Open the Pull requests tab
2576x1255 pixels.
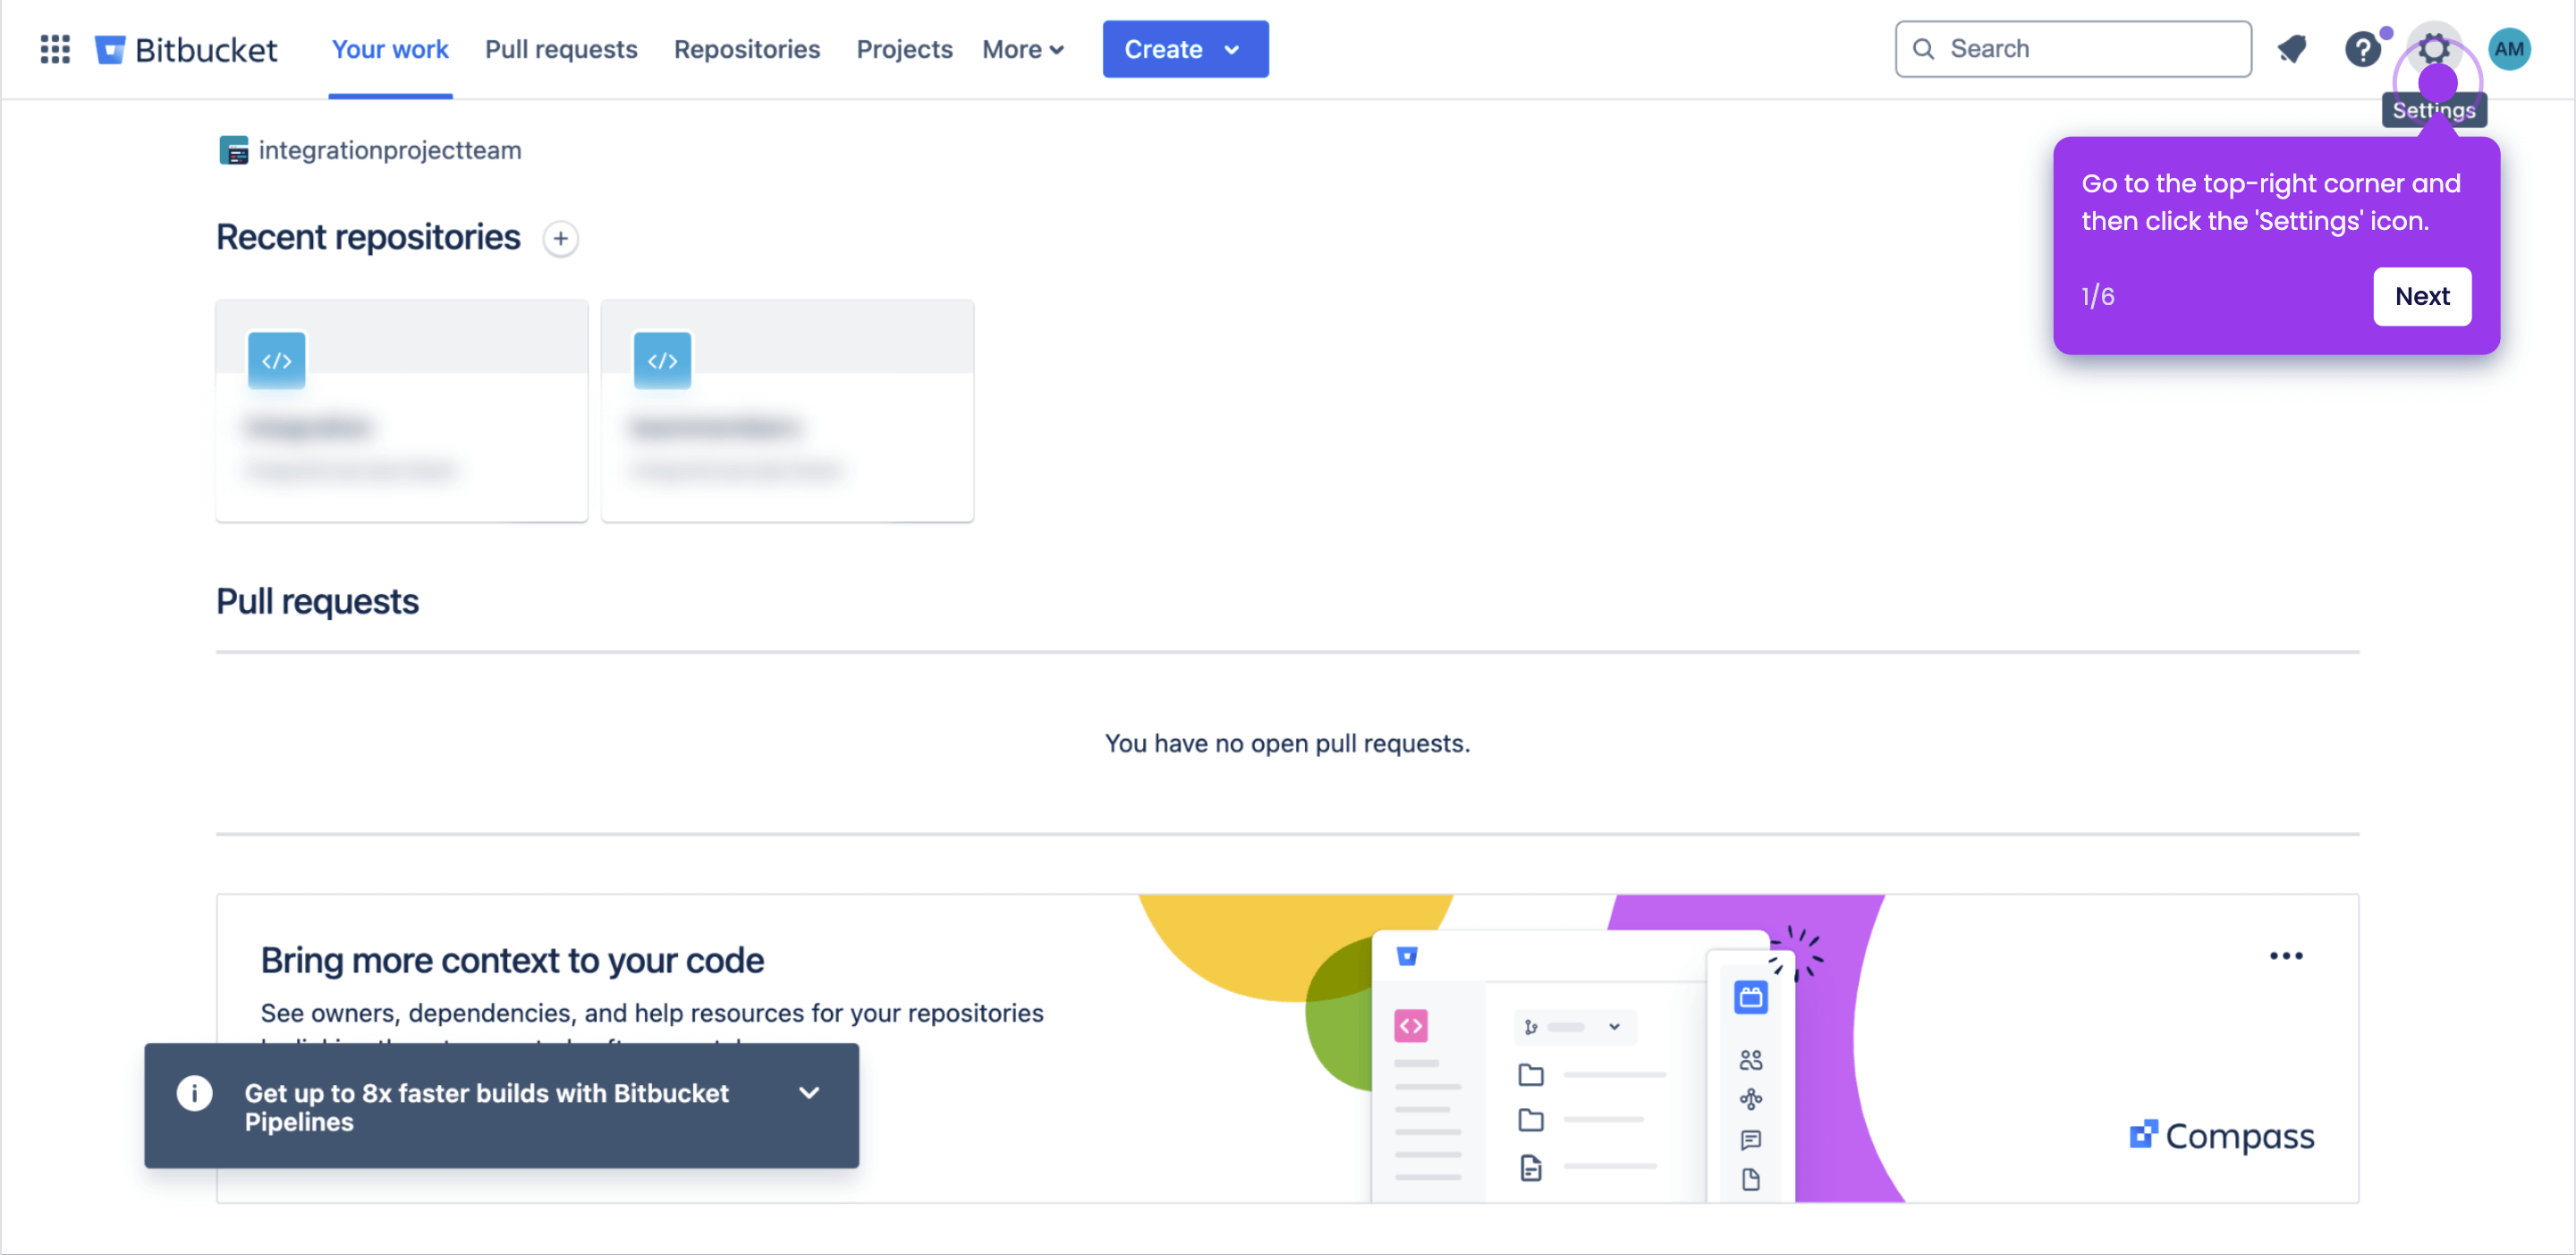[561, 49]
